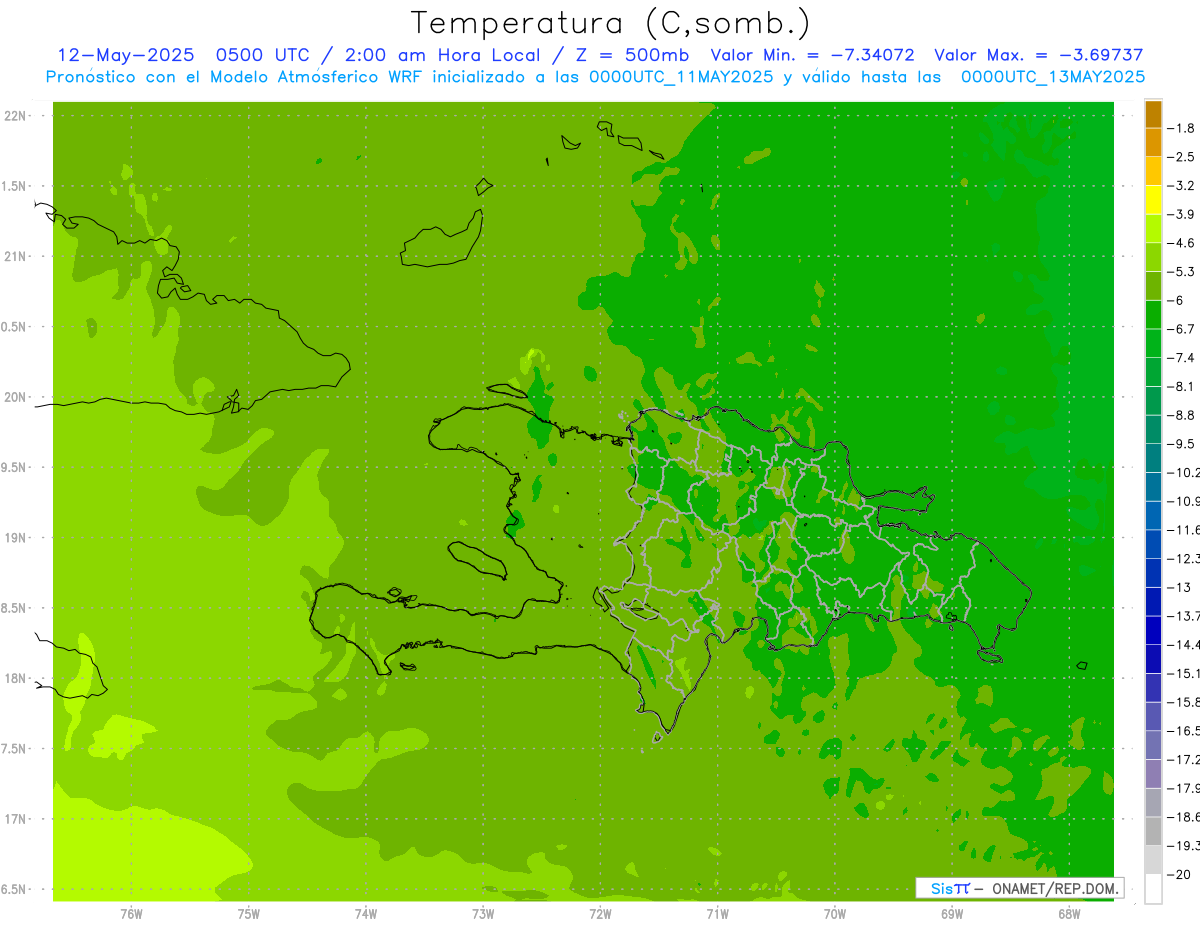Click the "-8.8" colorbar value
Viewport: 1200px width, 927px height.
click(x=1182, y=415)
